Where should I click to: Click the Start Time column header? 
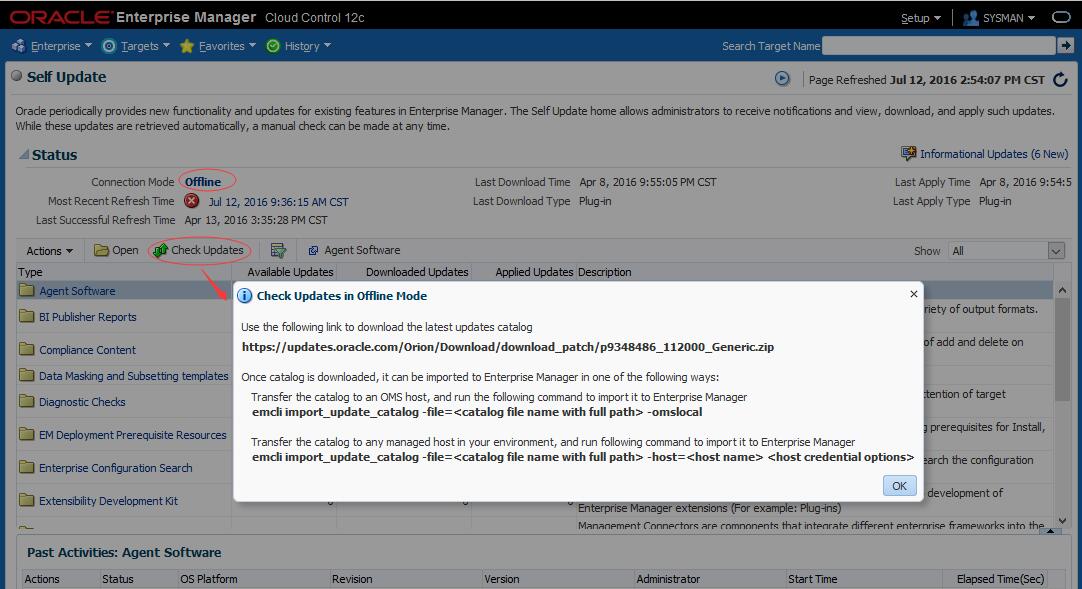tap(812, 579)
